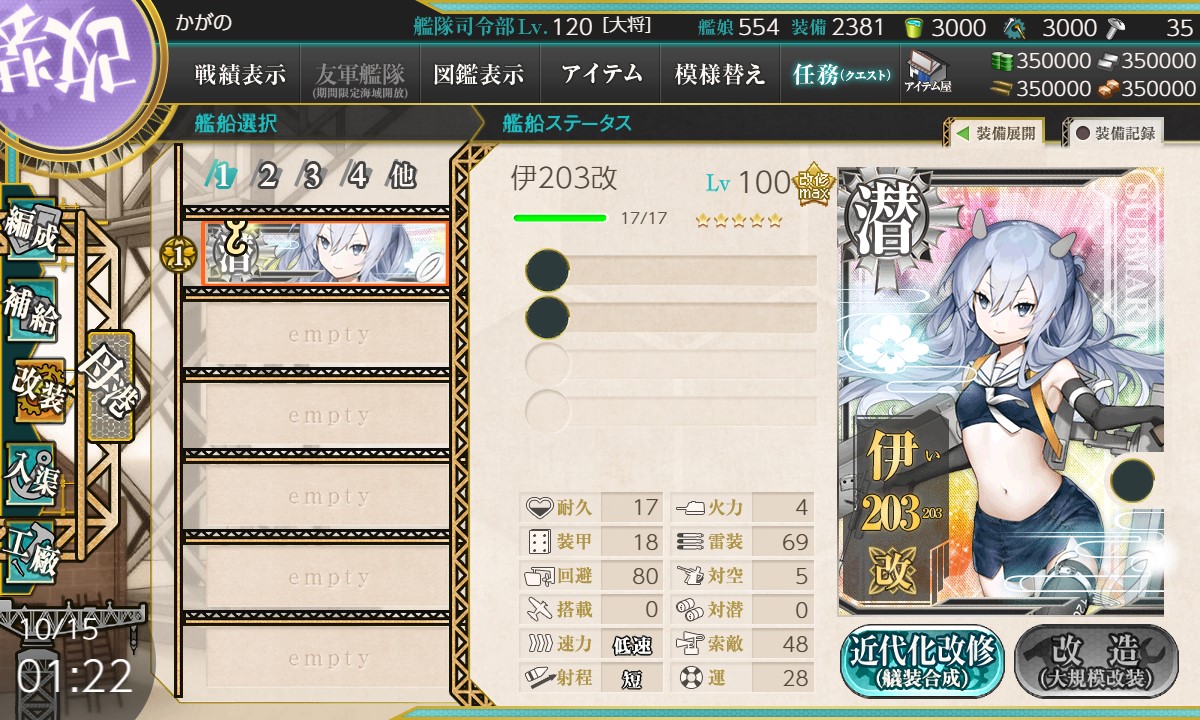This screenshot has width=1200, height=720.
Task: Select the first empty equipment slot
Action: [671, 271]
